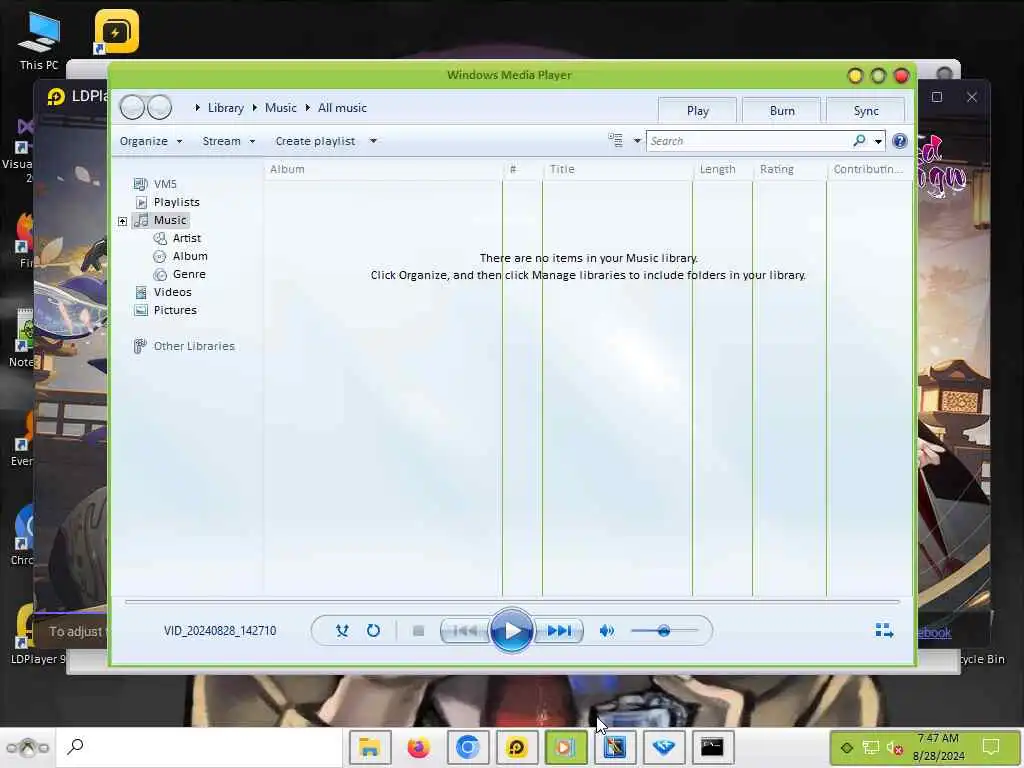Switch to Now Playing view
The image size is (1024, 768).
click(884, 630)
